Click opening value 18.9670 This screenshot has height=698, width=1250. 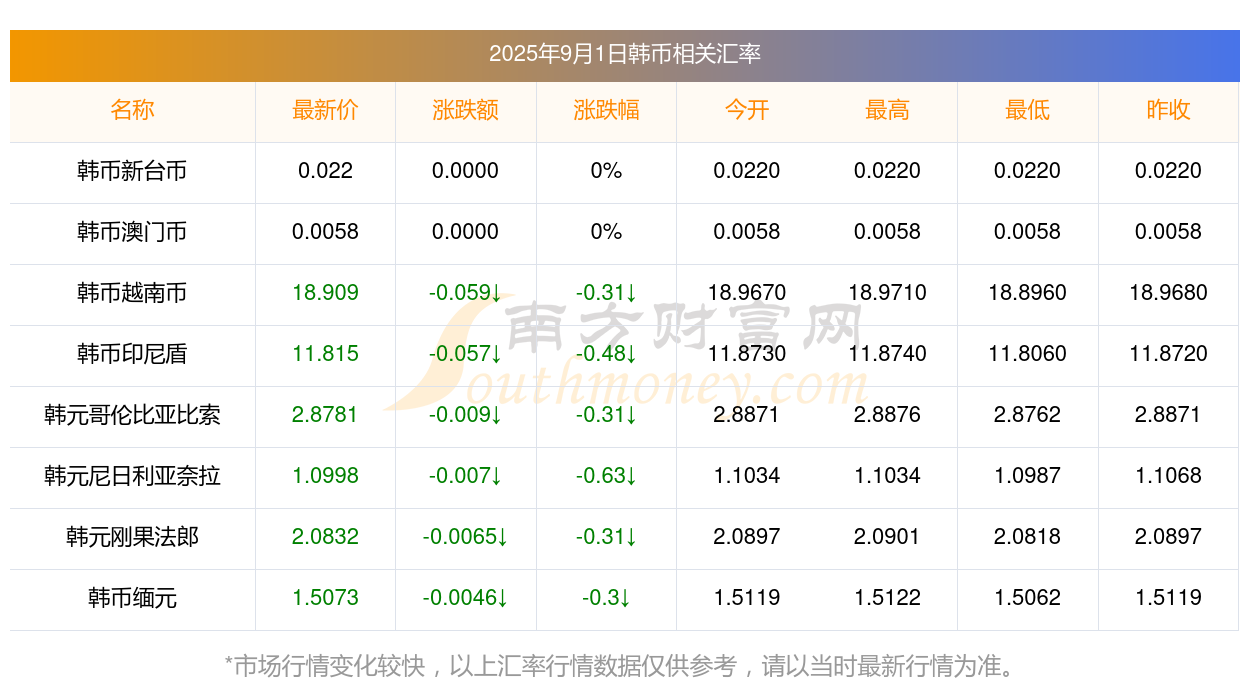click(x=747, y=293)
